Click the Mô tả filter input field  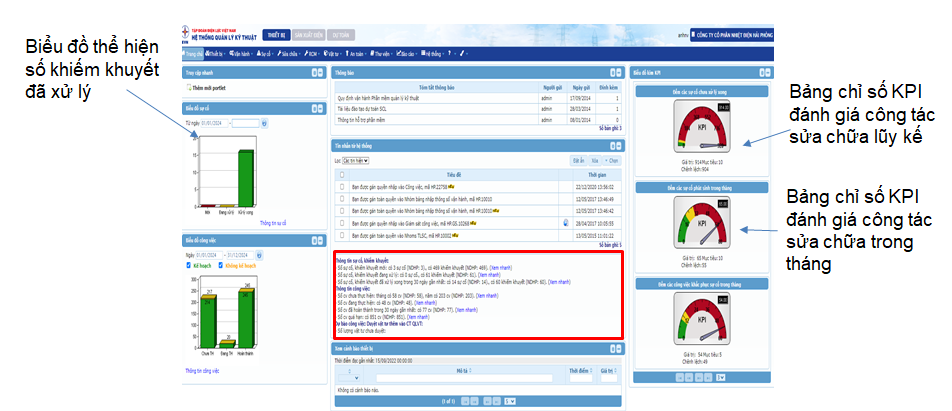click(x=464, y=378)
